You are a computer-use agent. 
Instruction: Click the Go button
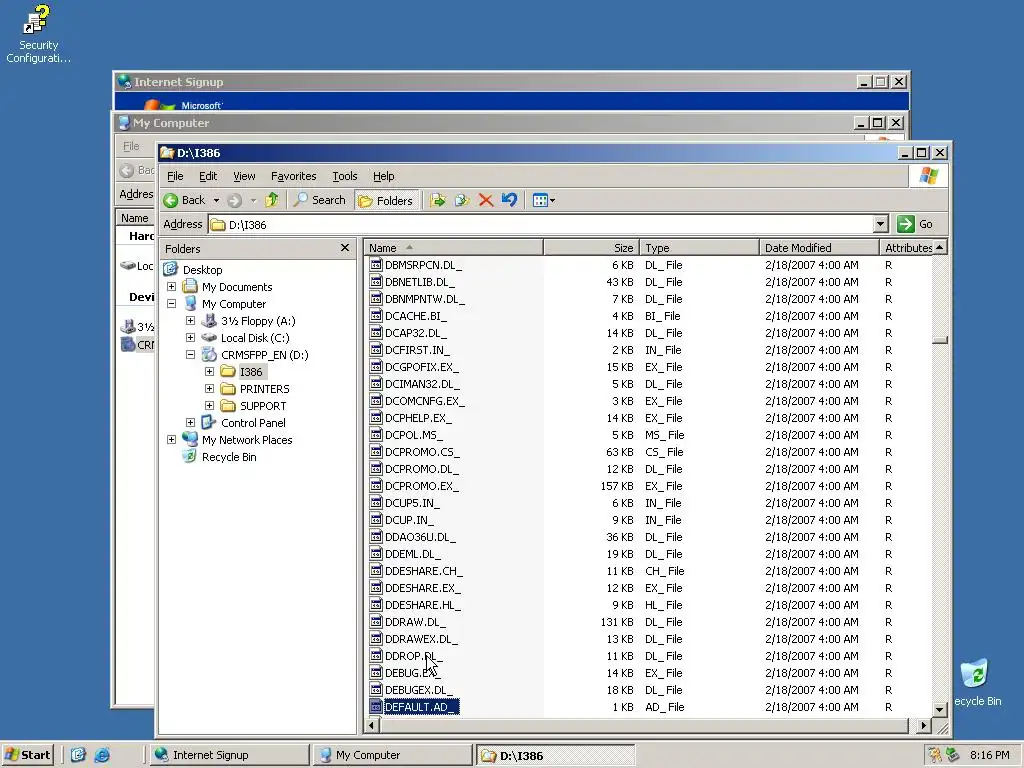(x=915, y=224)
